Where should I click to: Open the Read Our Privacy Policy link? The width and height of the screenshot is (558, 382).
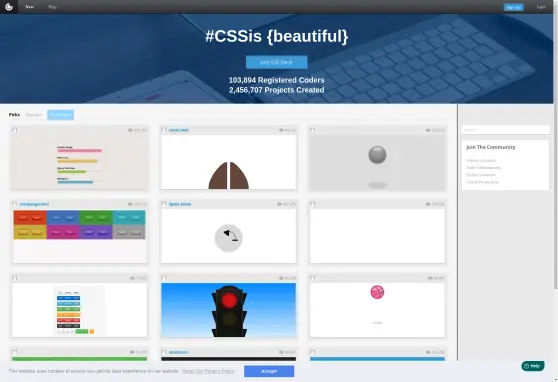[x=208, y=371]
